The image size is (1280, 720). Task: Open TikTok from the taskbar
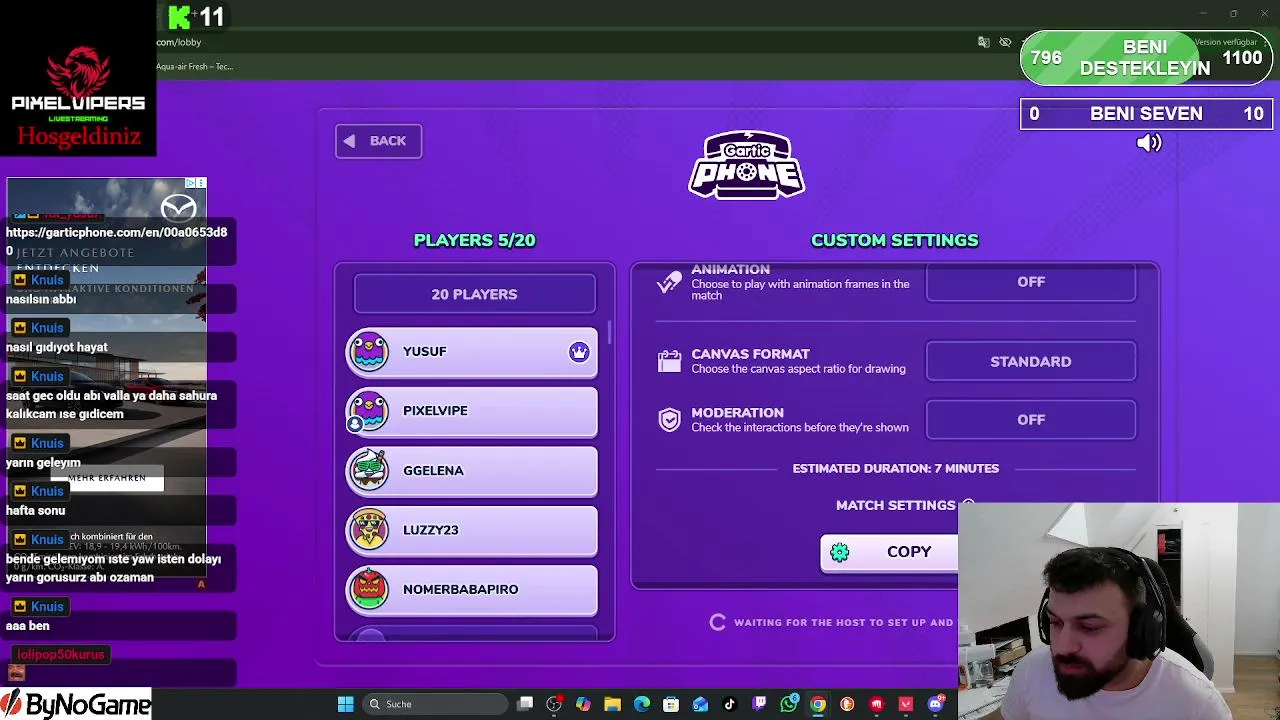coord(729,704)
